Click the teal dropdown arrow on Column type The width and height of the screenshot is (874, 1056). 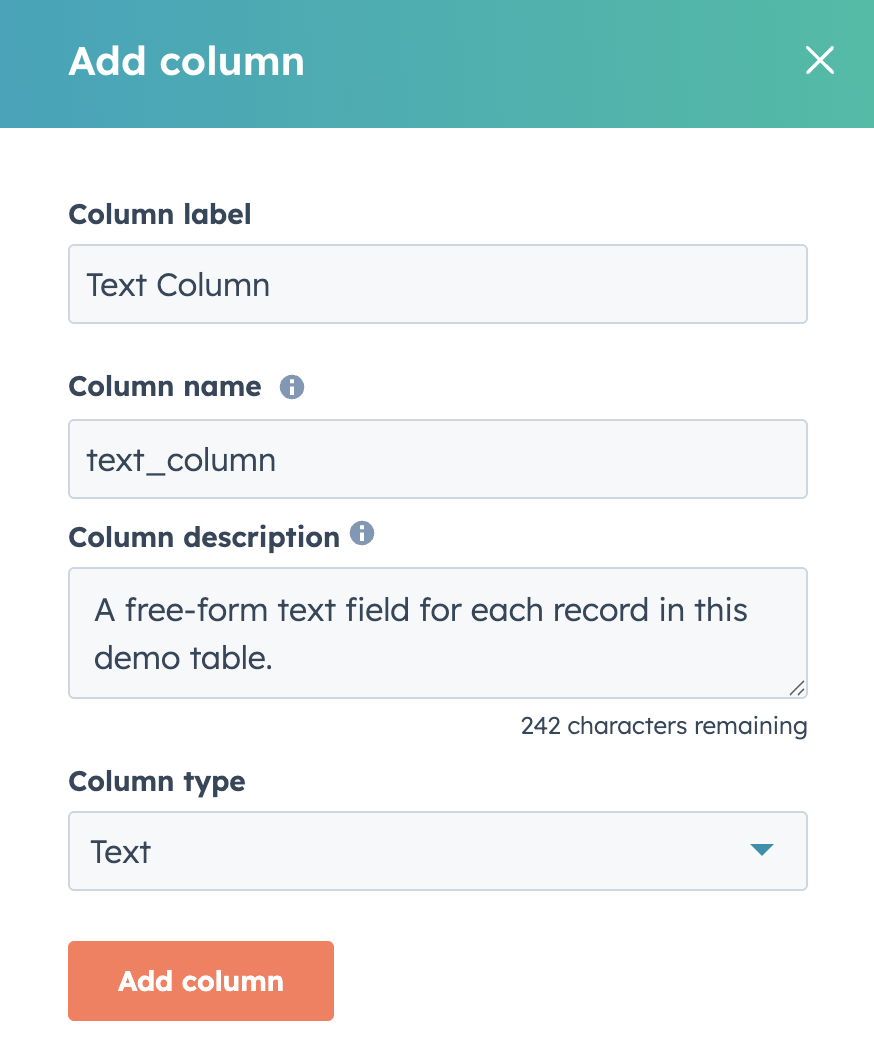(762, 851)
